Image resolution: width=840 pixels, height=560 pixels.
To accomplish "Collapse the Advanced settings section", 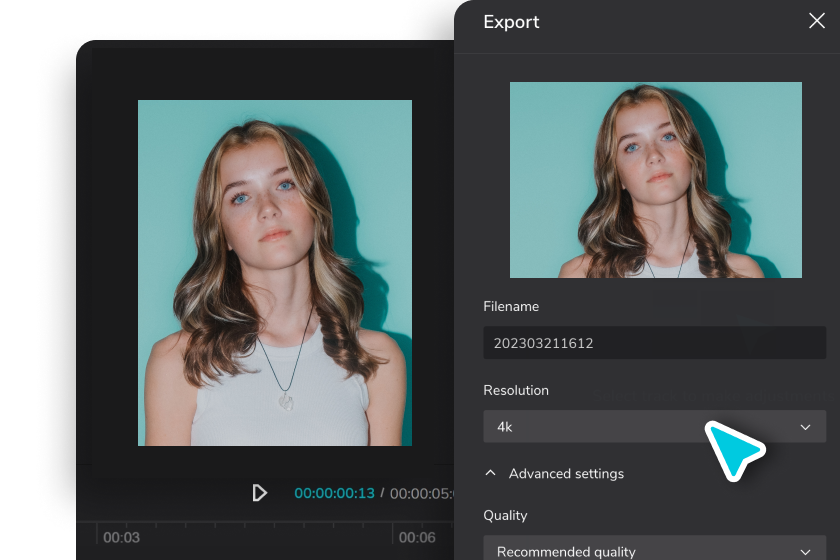I will (554, 473).
